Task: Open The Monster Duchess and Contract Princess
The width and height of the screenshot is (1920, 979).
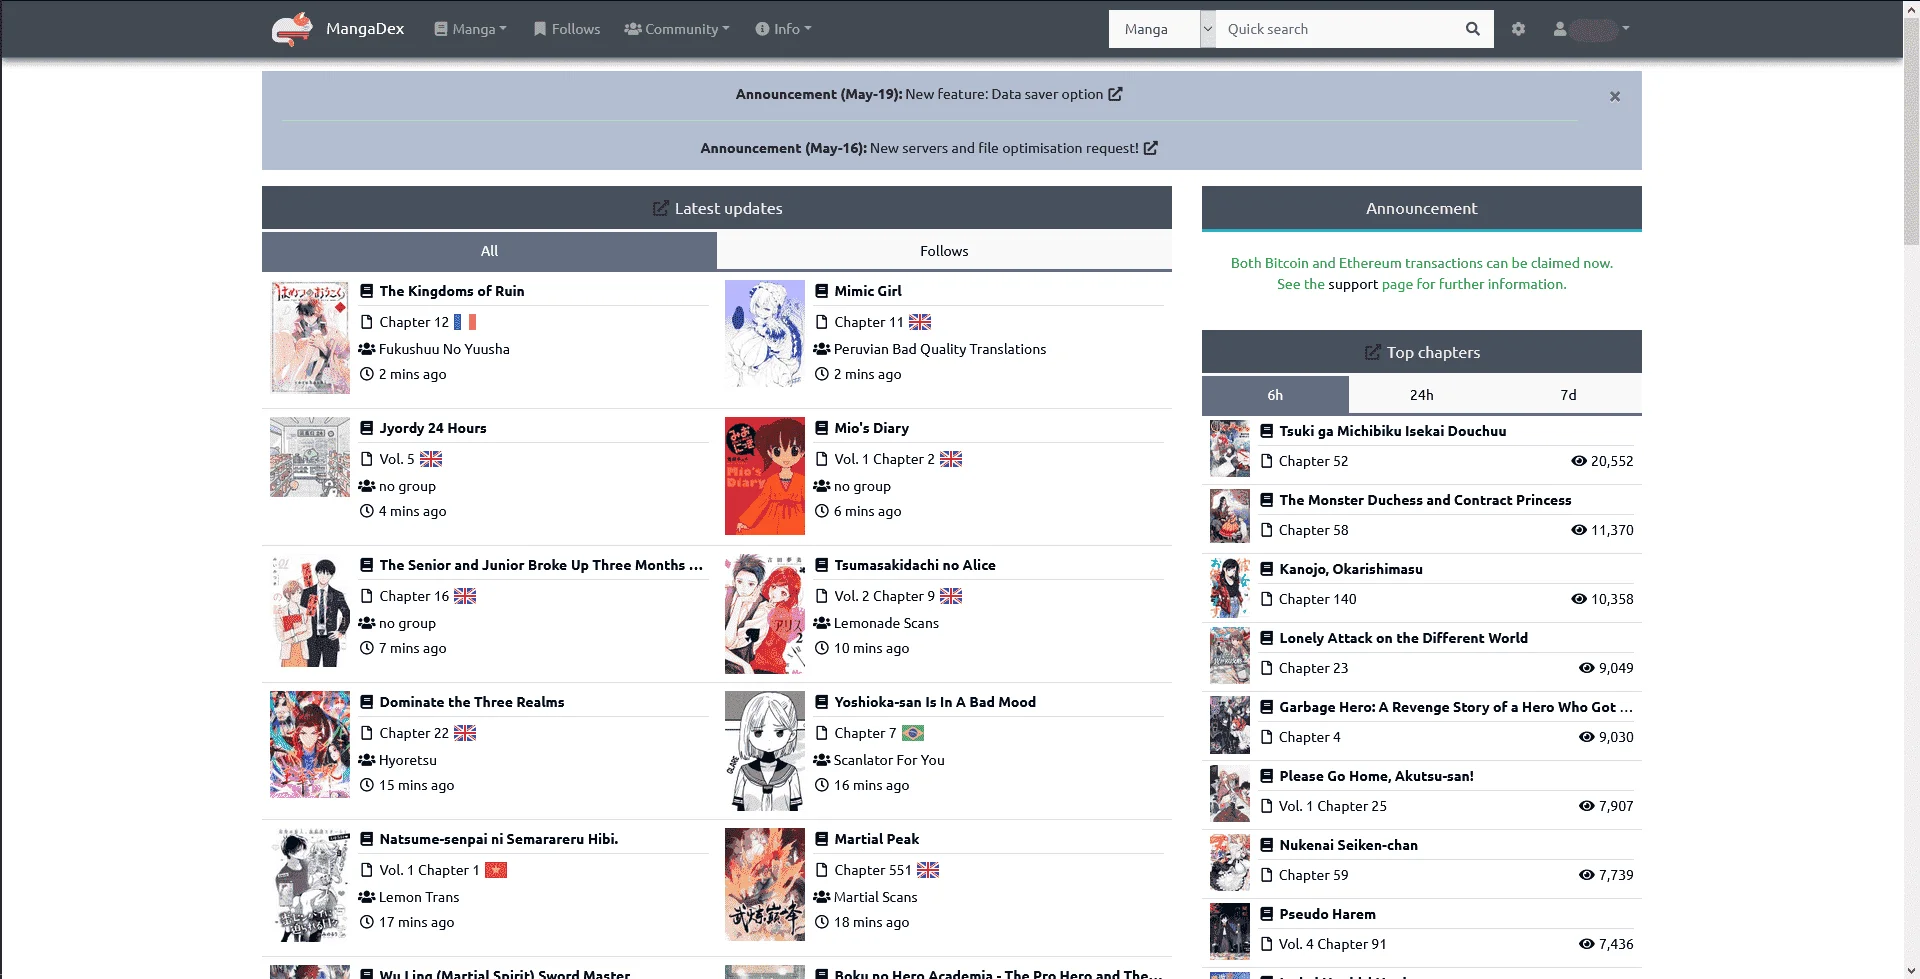Action: click(x=1425, y=500)
